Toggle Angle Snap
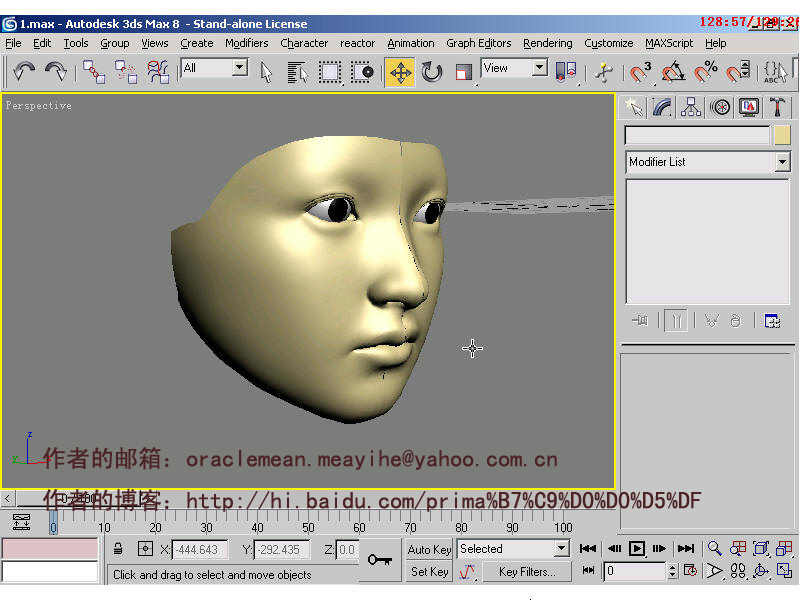Image resolution: width=800 pixels, height=600 pixels. tap(673, 72)
